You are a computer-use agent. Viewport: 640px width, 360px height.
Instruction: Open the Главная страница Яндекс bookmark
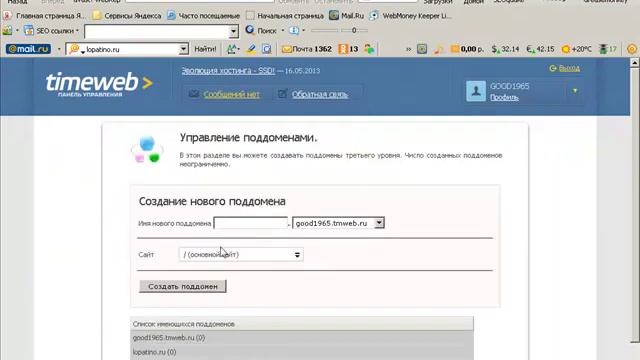pos(44,16)
